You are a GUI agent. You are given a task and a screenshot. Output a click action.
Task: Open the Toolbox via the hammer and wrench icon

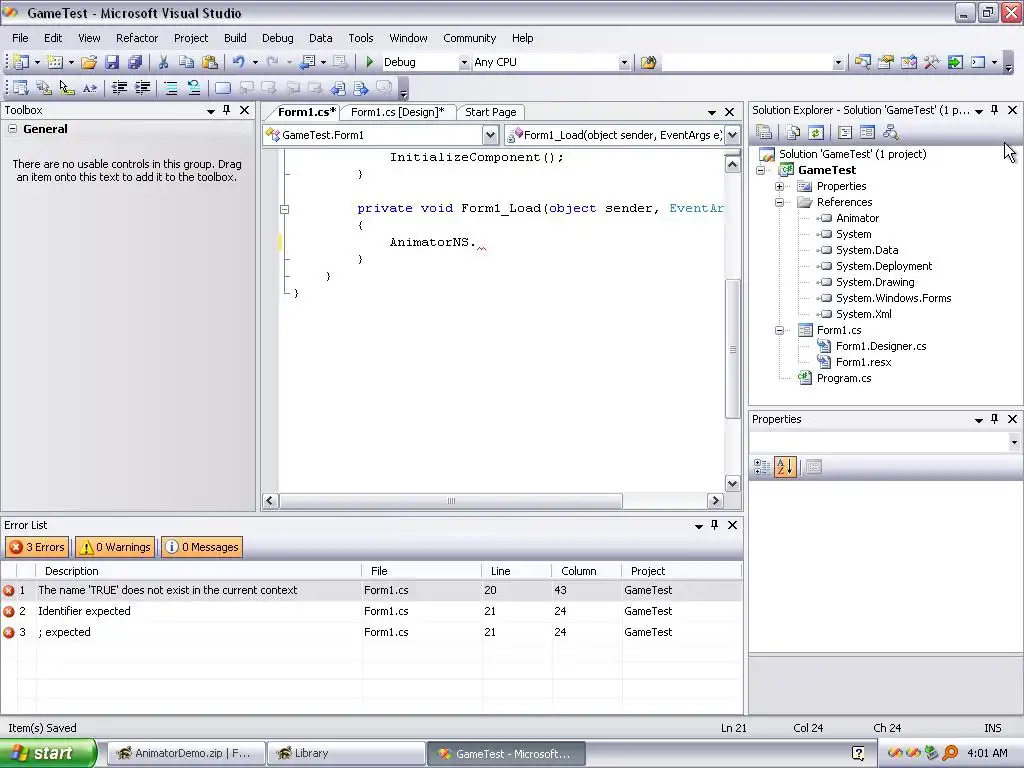coord(931,62)
